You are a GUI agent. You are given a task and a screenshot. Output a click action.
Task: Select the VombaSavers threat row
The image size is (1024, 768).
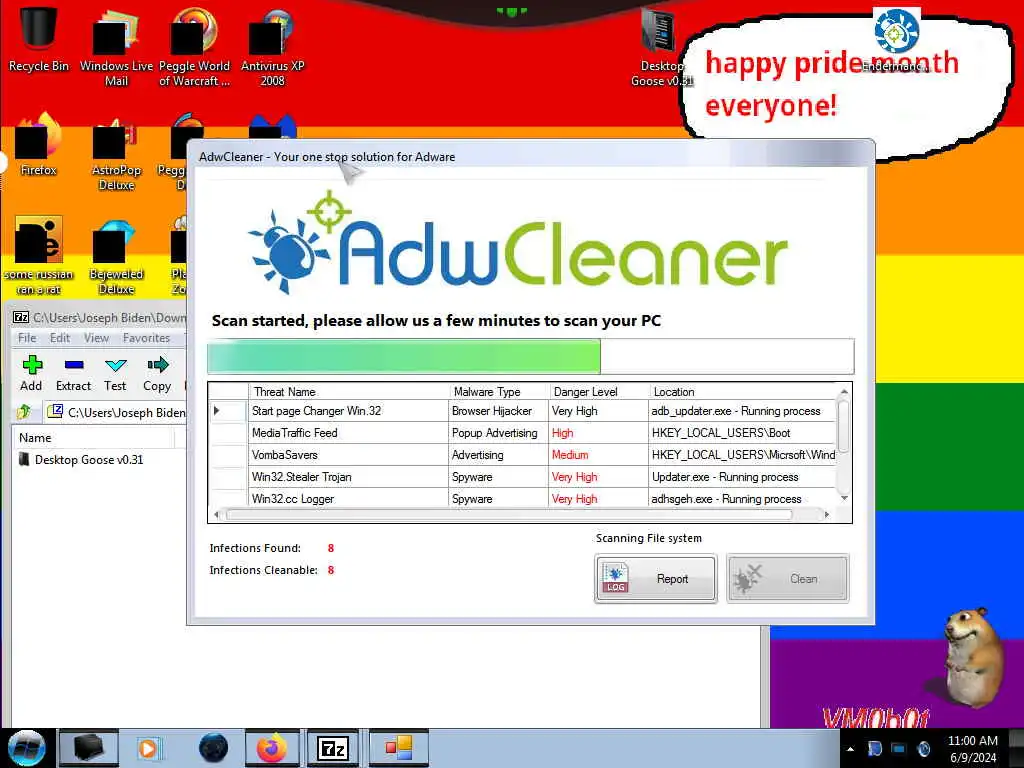coord(522,455)
